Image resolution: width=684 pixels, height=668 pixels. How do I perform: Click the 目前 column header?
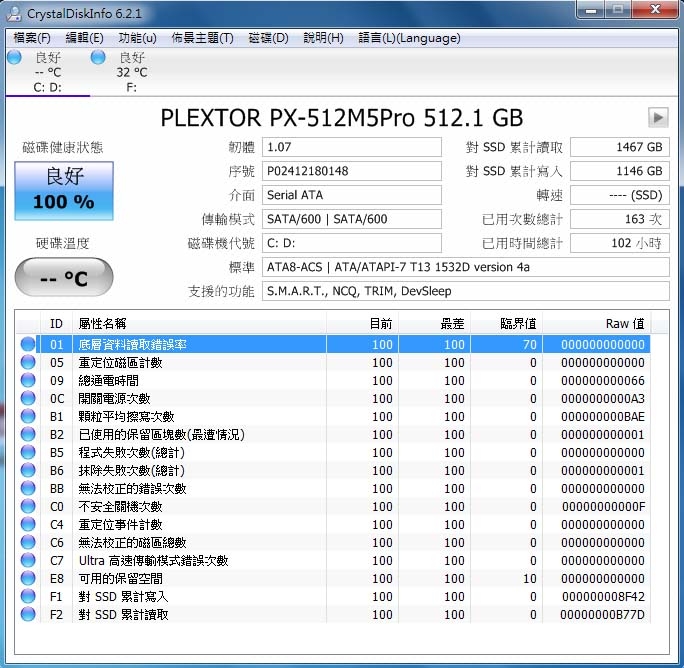click(363, 324)
